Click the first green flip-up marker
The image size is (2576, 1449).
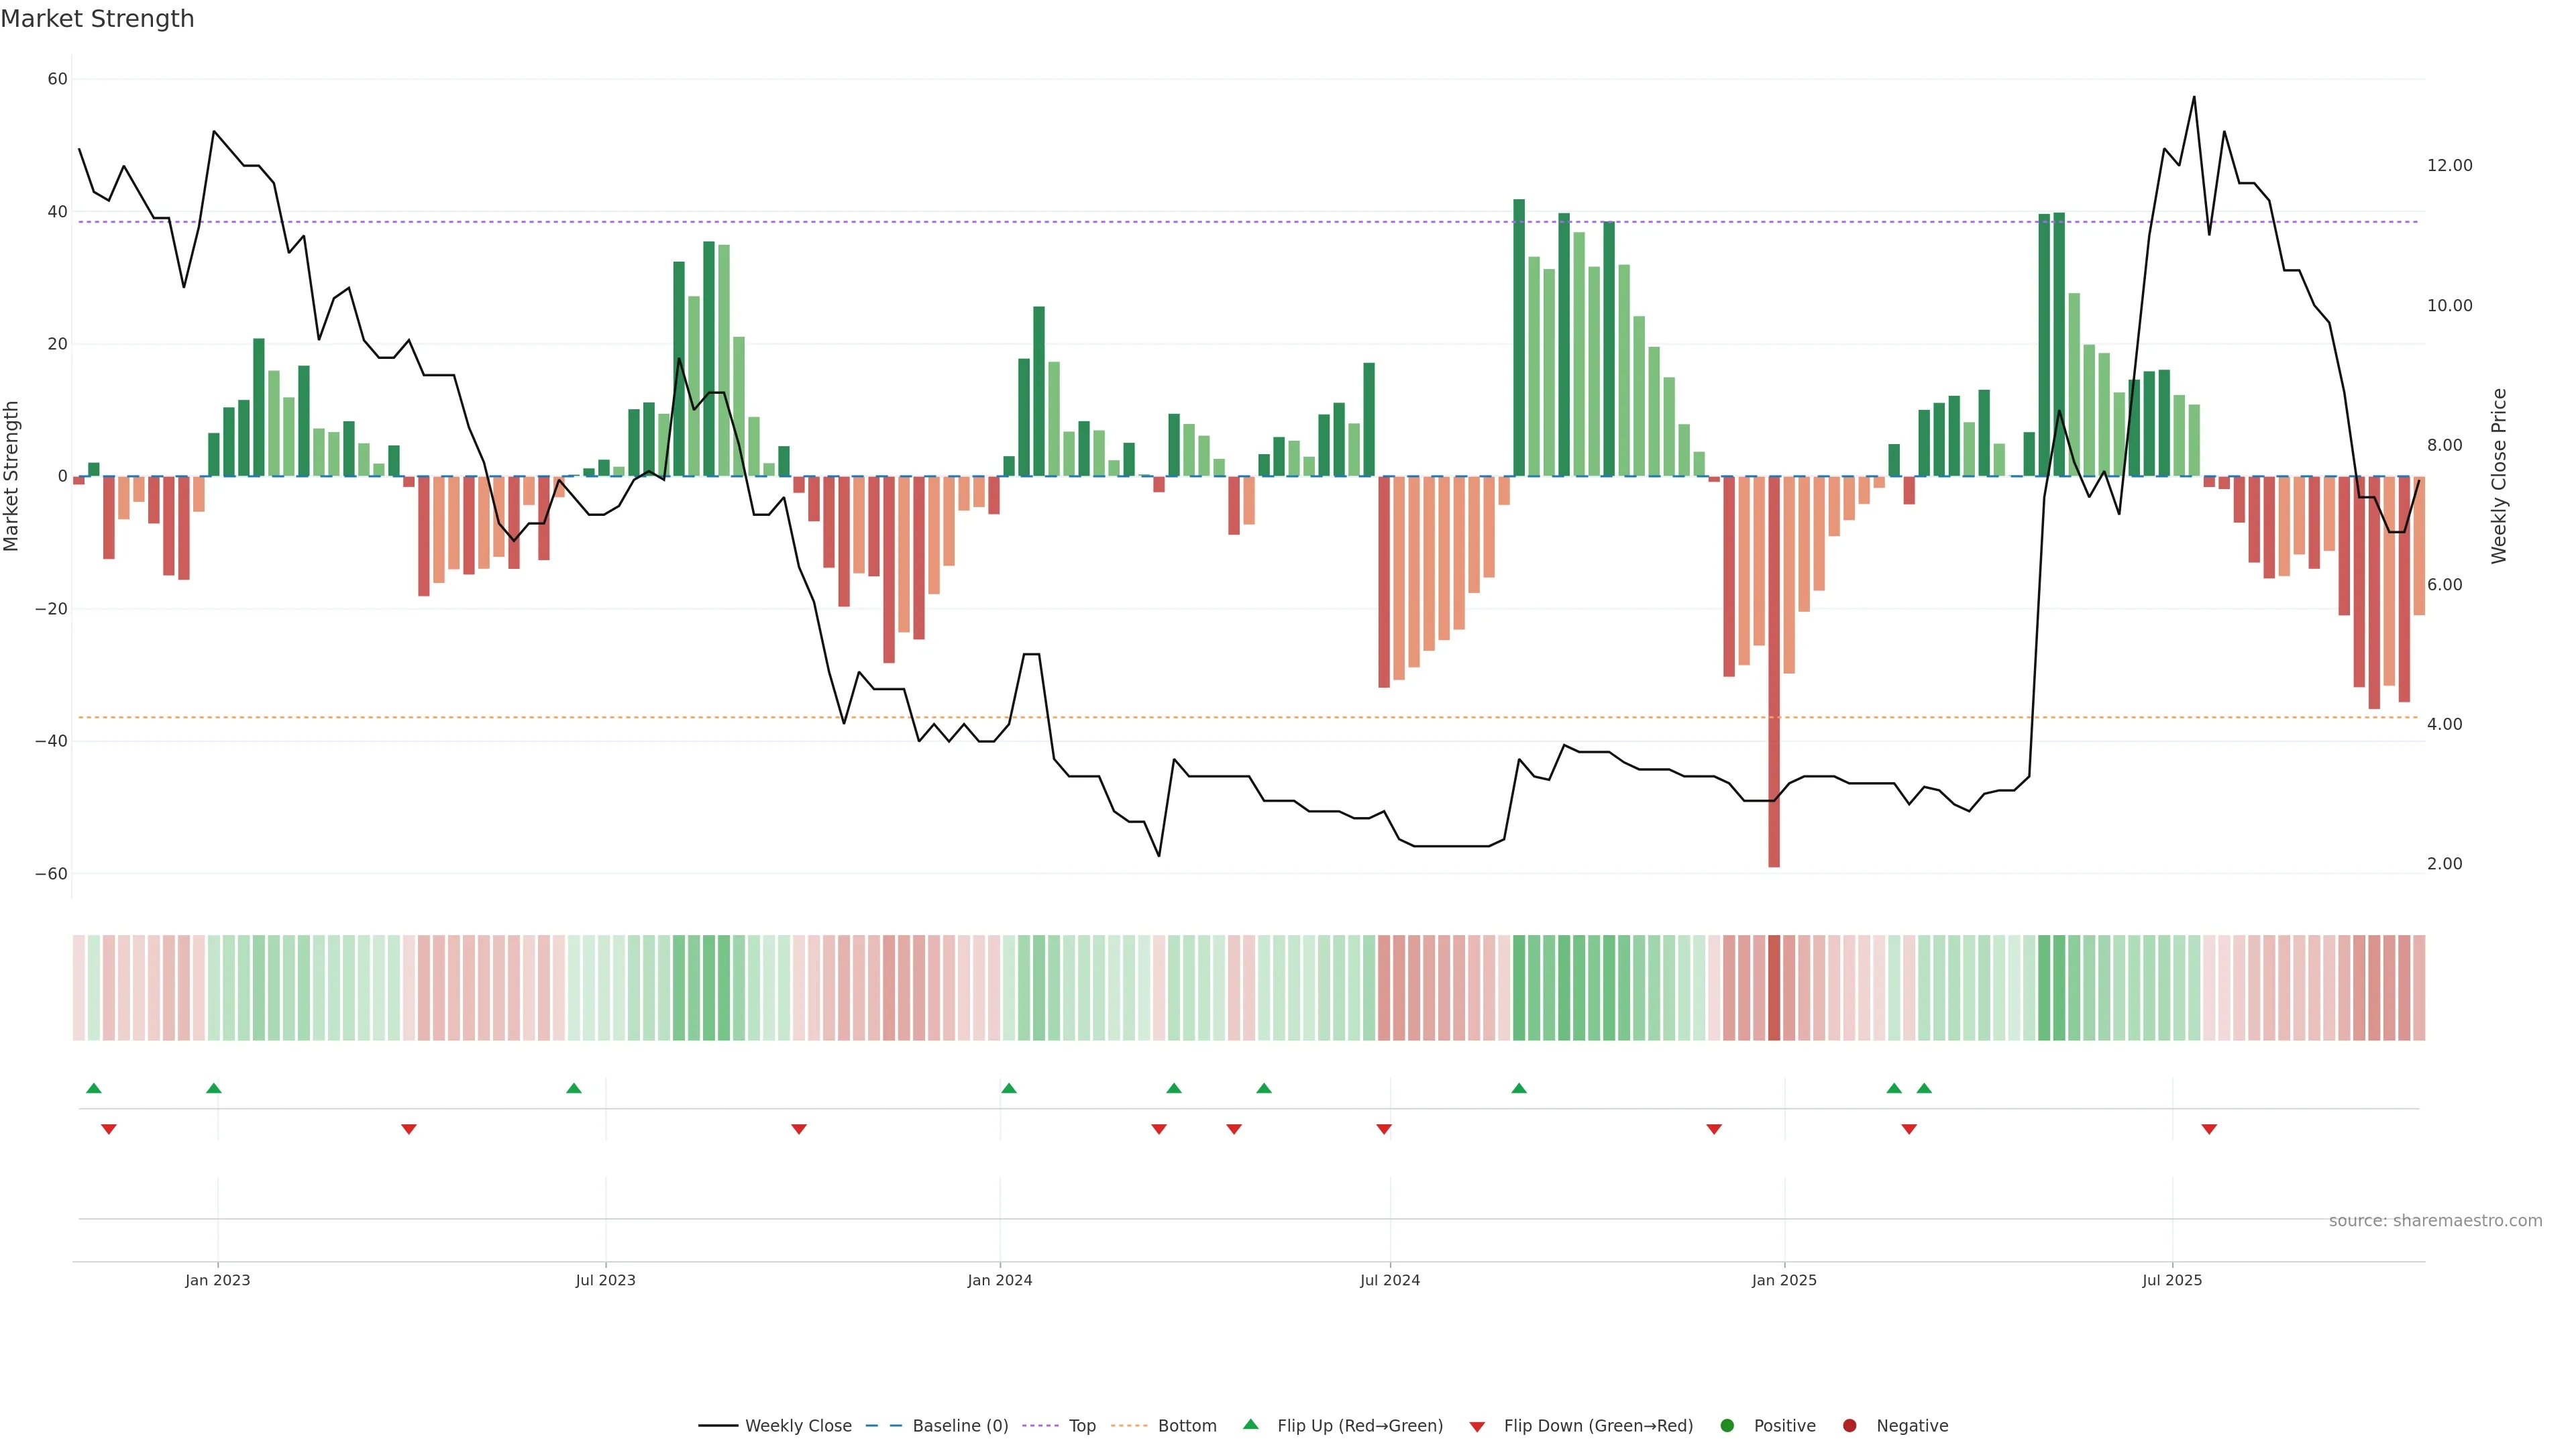94,1088
